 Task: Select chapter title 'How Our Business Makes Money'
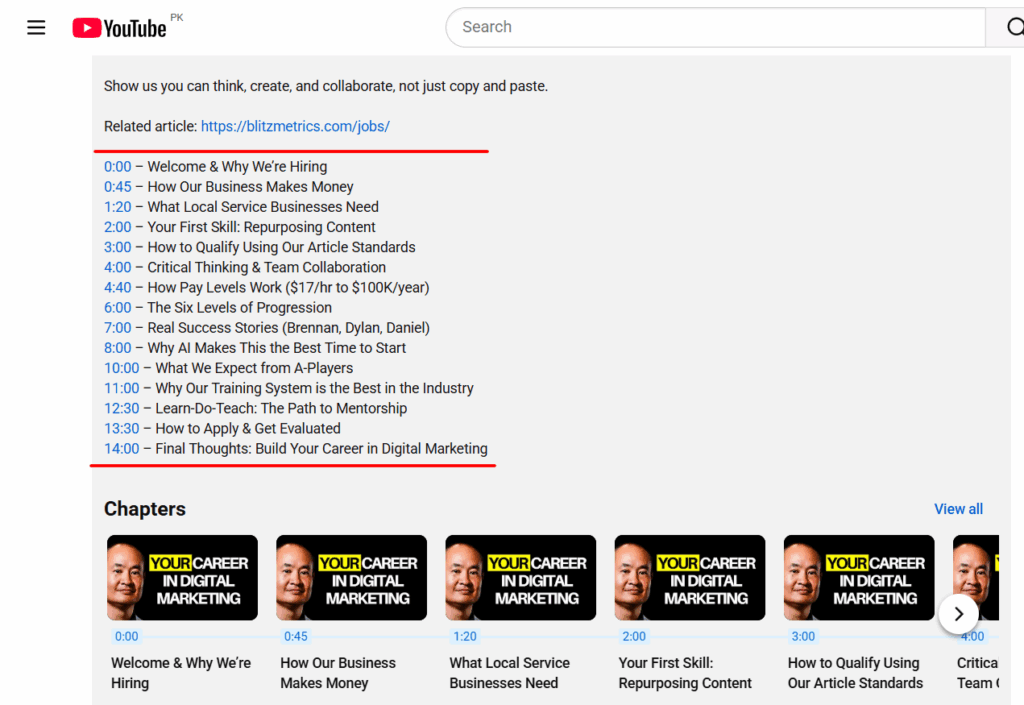tap(338, 673)
